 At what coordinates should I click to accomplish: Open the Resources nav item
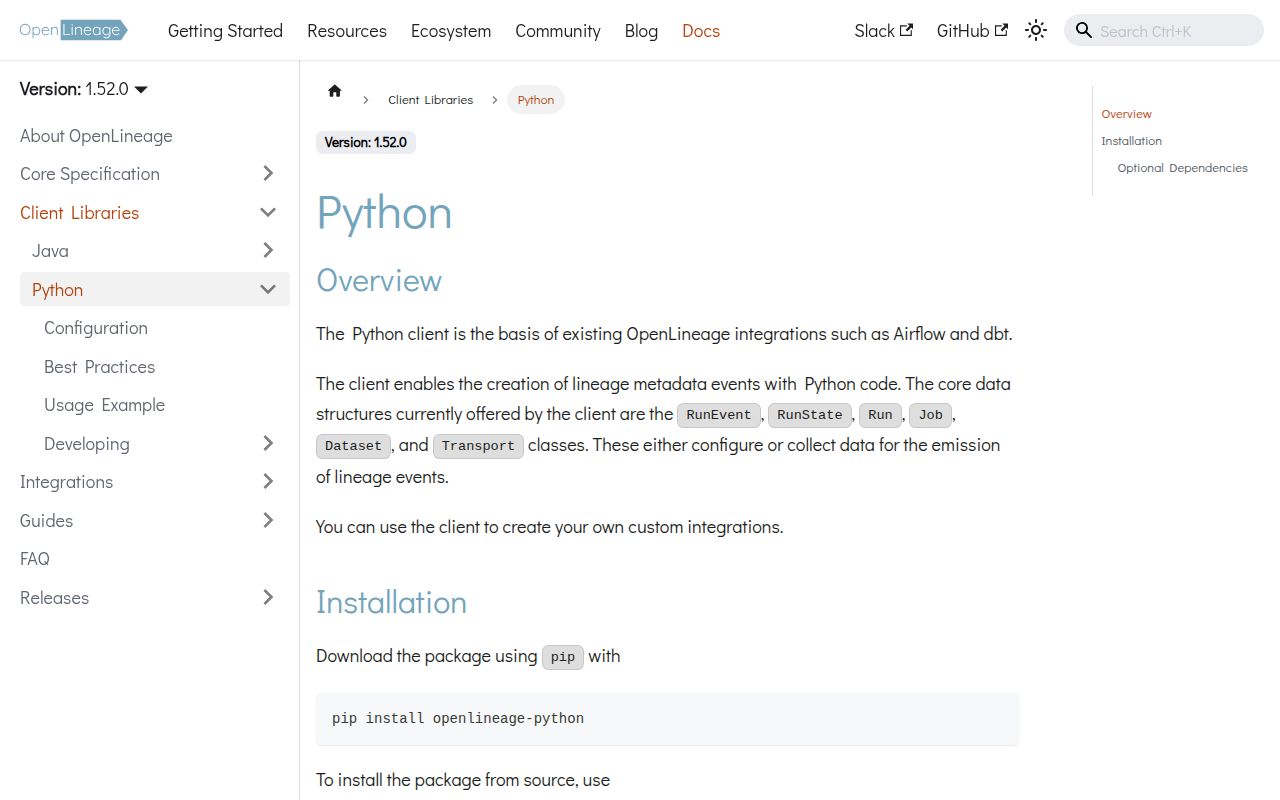pos(347,31)
